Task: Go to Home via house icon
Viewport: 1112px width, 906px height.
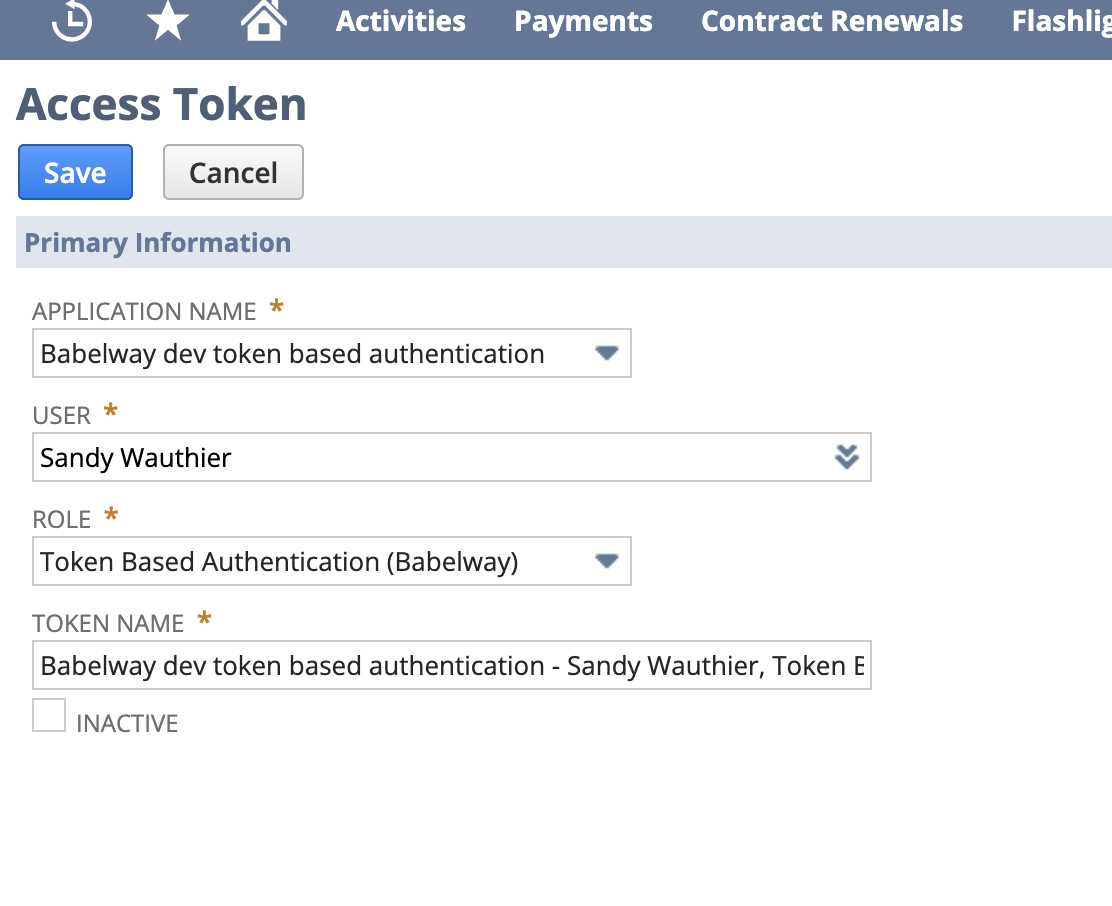Action: pyautogui.click(x=264, y=20)
